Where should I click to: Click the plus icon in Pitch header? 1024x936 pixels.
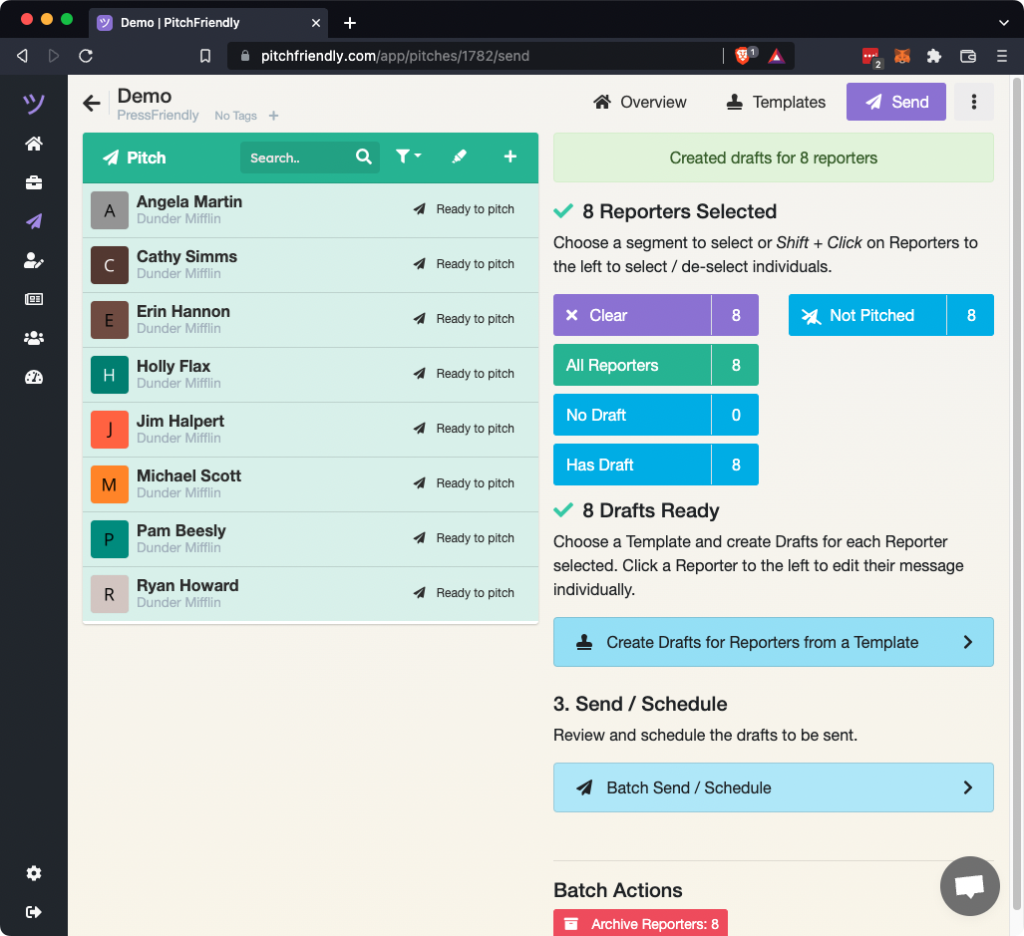(510, 157)
